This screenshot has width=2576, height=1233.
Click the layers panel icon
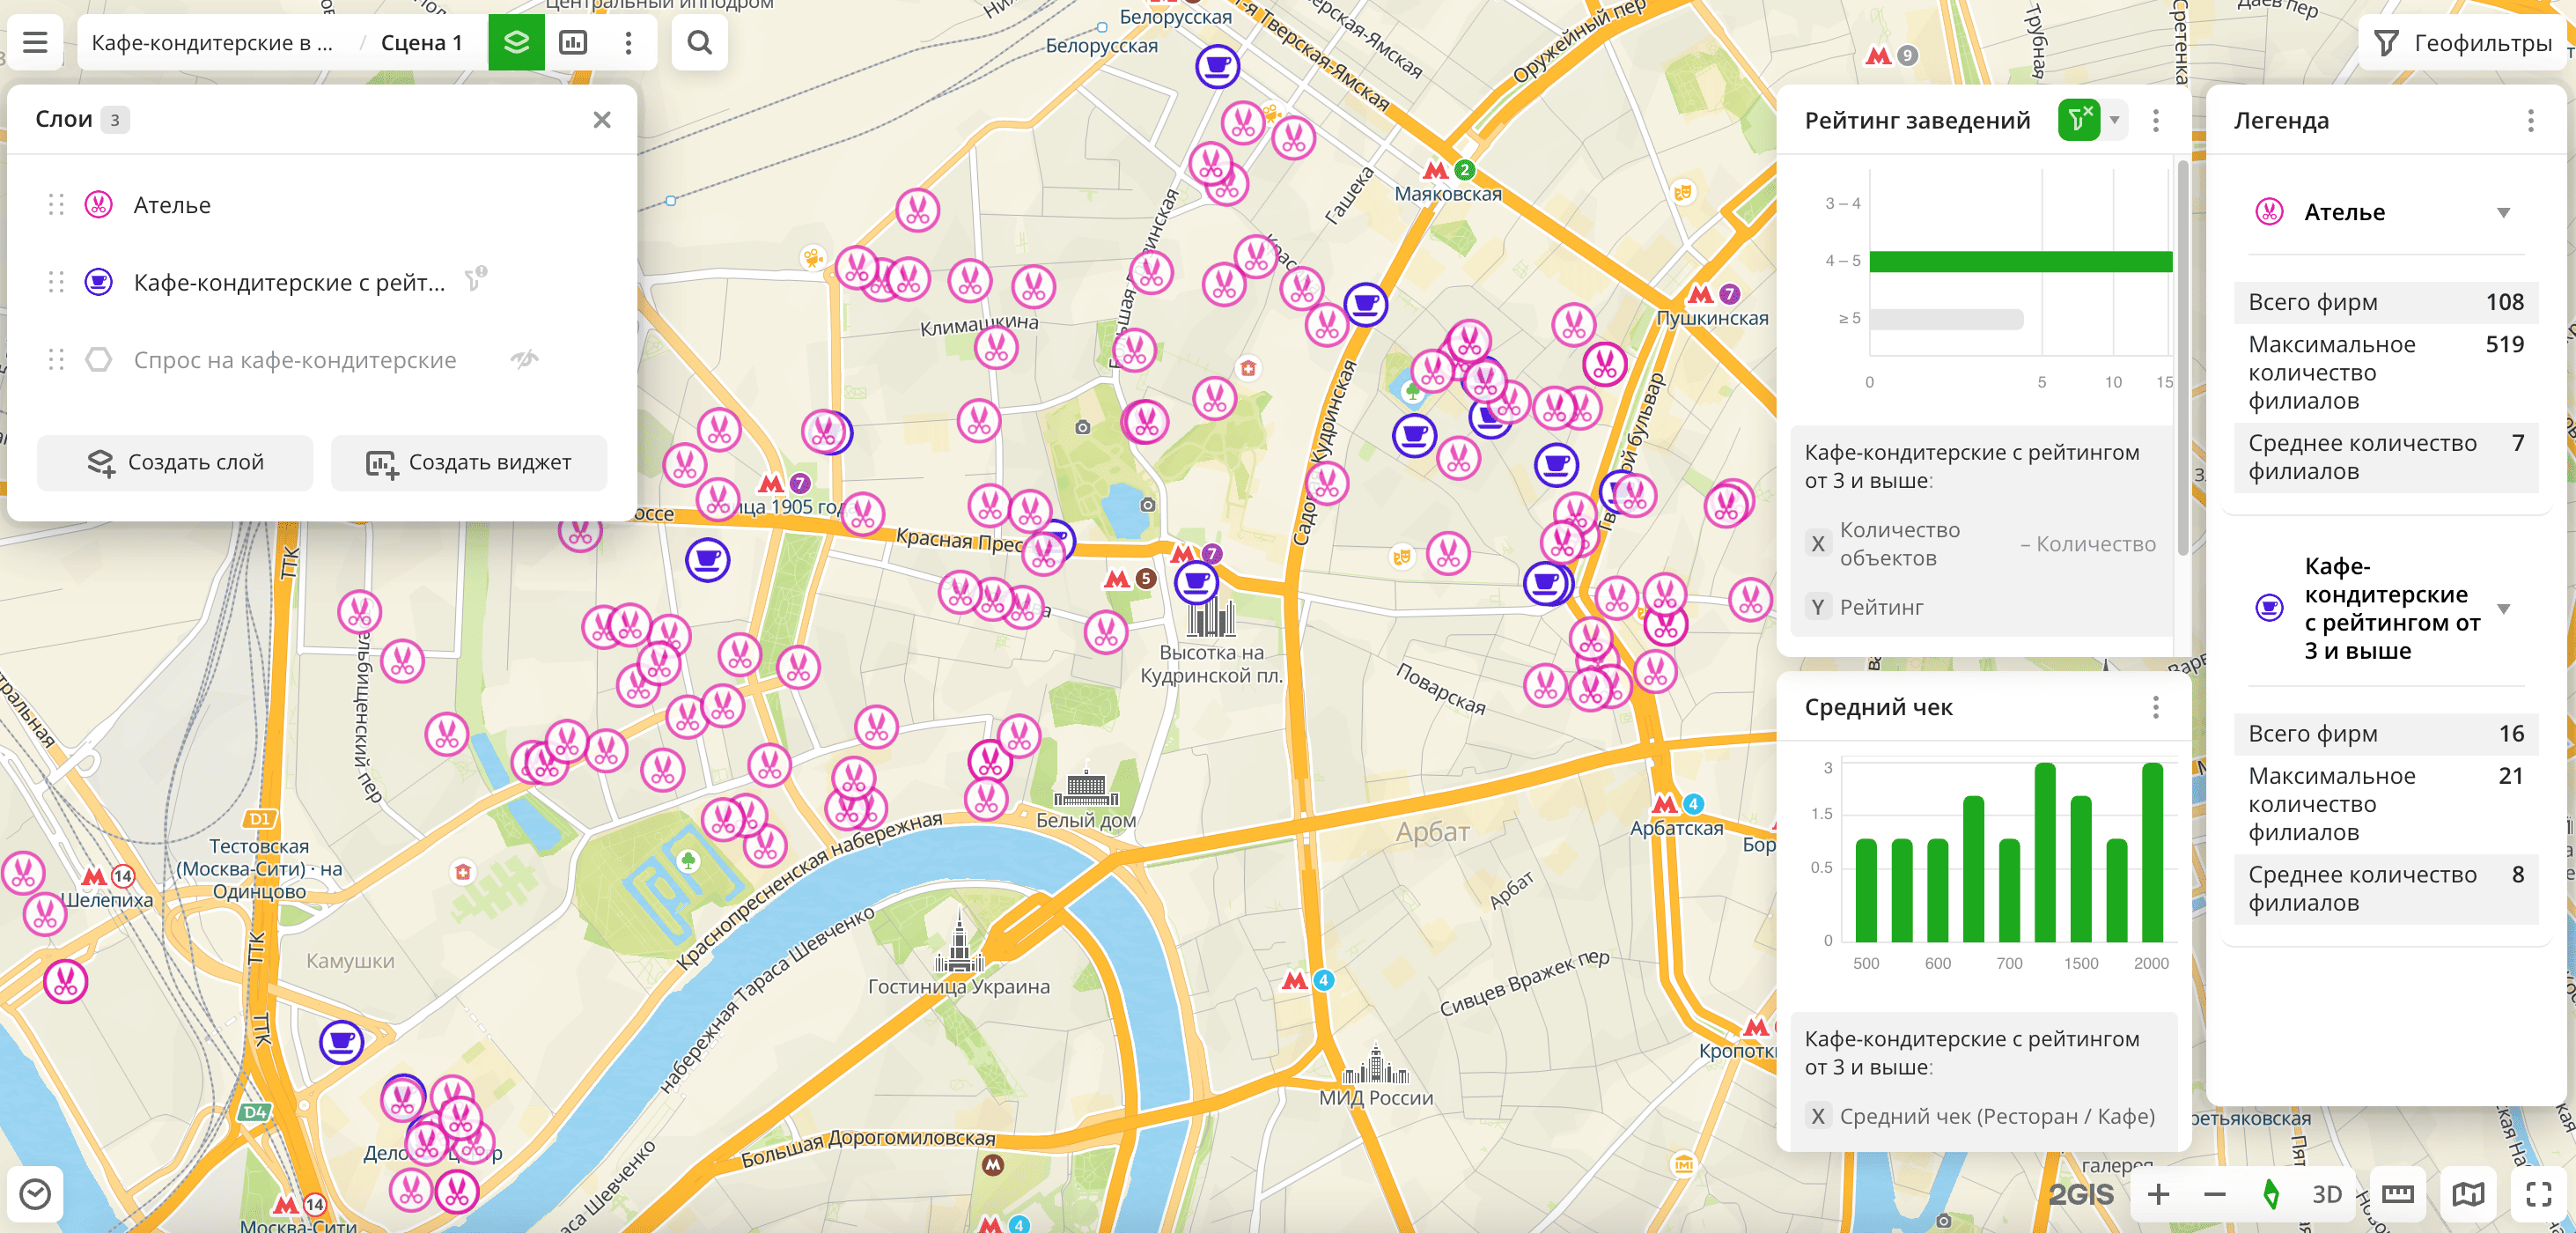tap(516, 43)
